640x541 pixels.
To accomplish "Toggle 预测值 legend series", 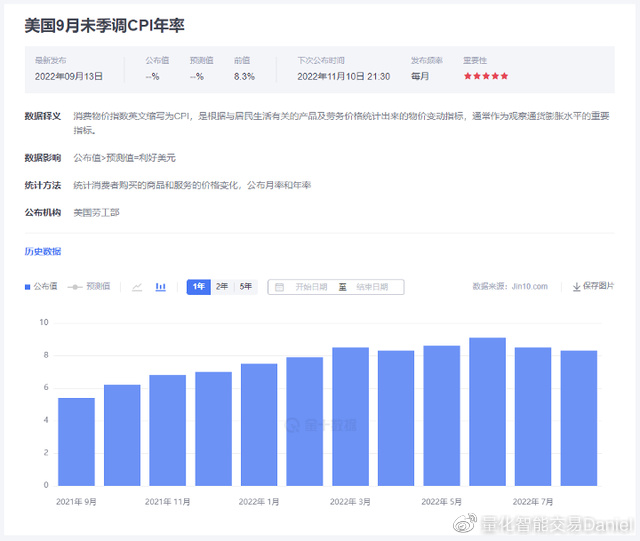I will (89, 286).
